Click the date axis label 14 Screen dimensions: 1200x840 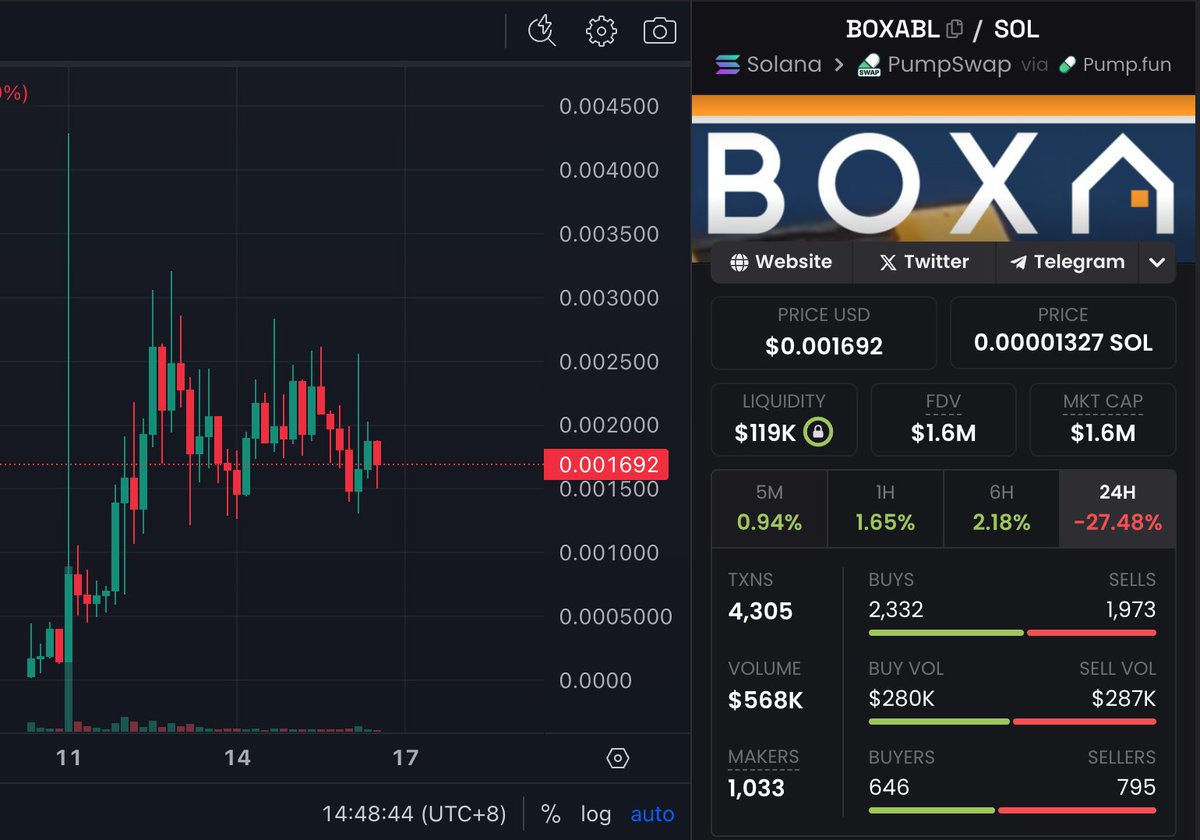(237, 758)
